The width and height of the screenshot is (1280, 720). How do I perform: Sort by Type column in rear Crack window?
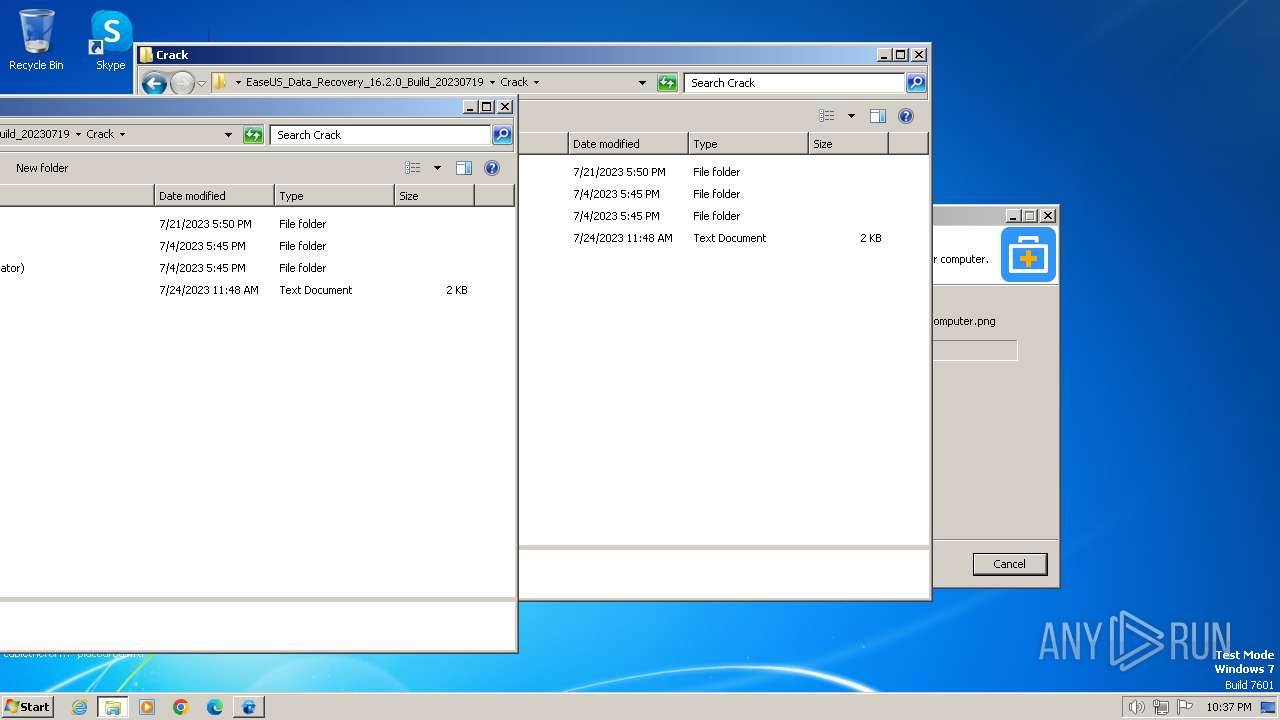748,144
